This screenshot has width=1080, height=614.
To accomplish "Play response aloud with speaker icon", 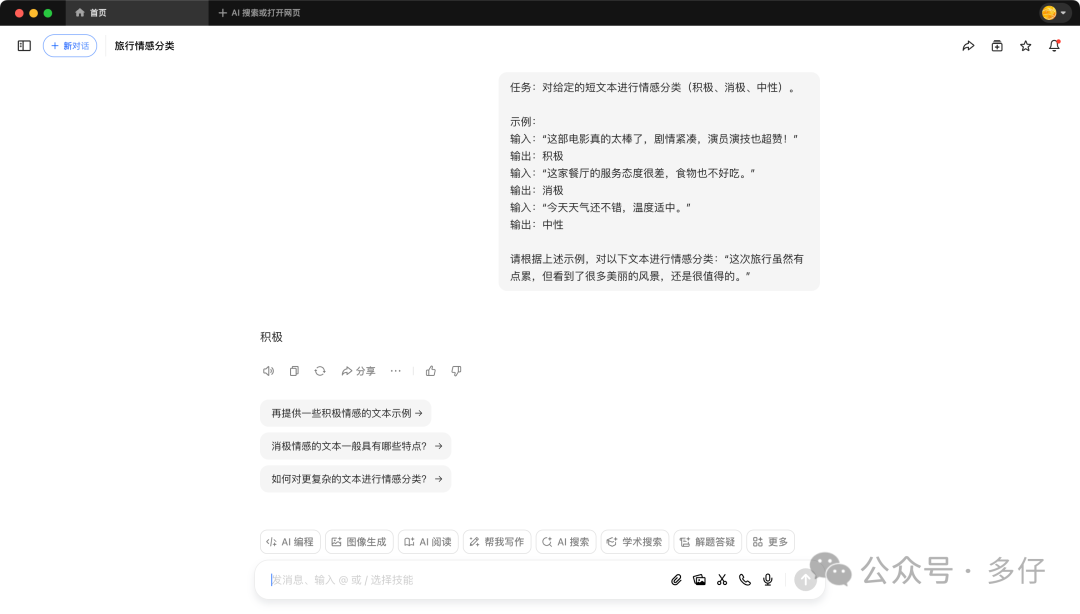I will click(269, 371).
